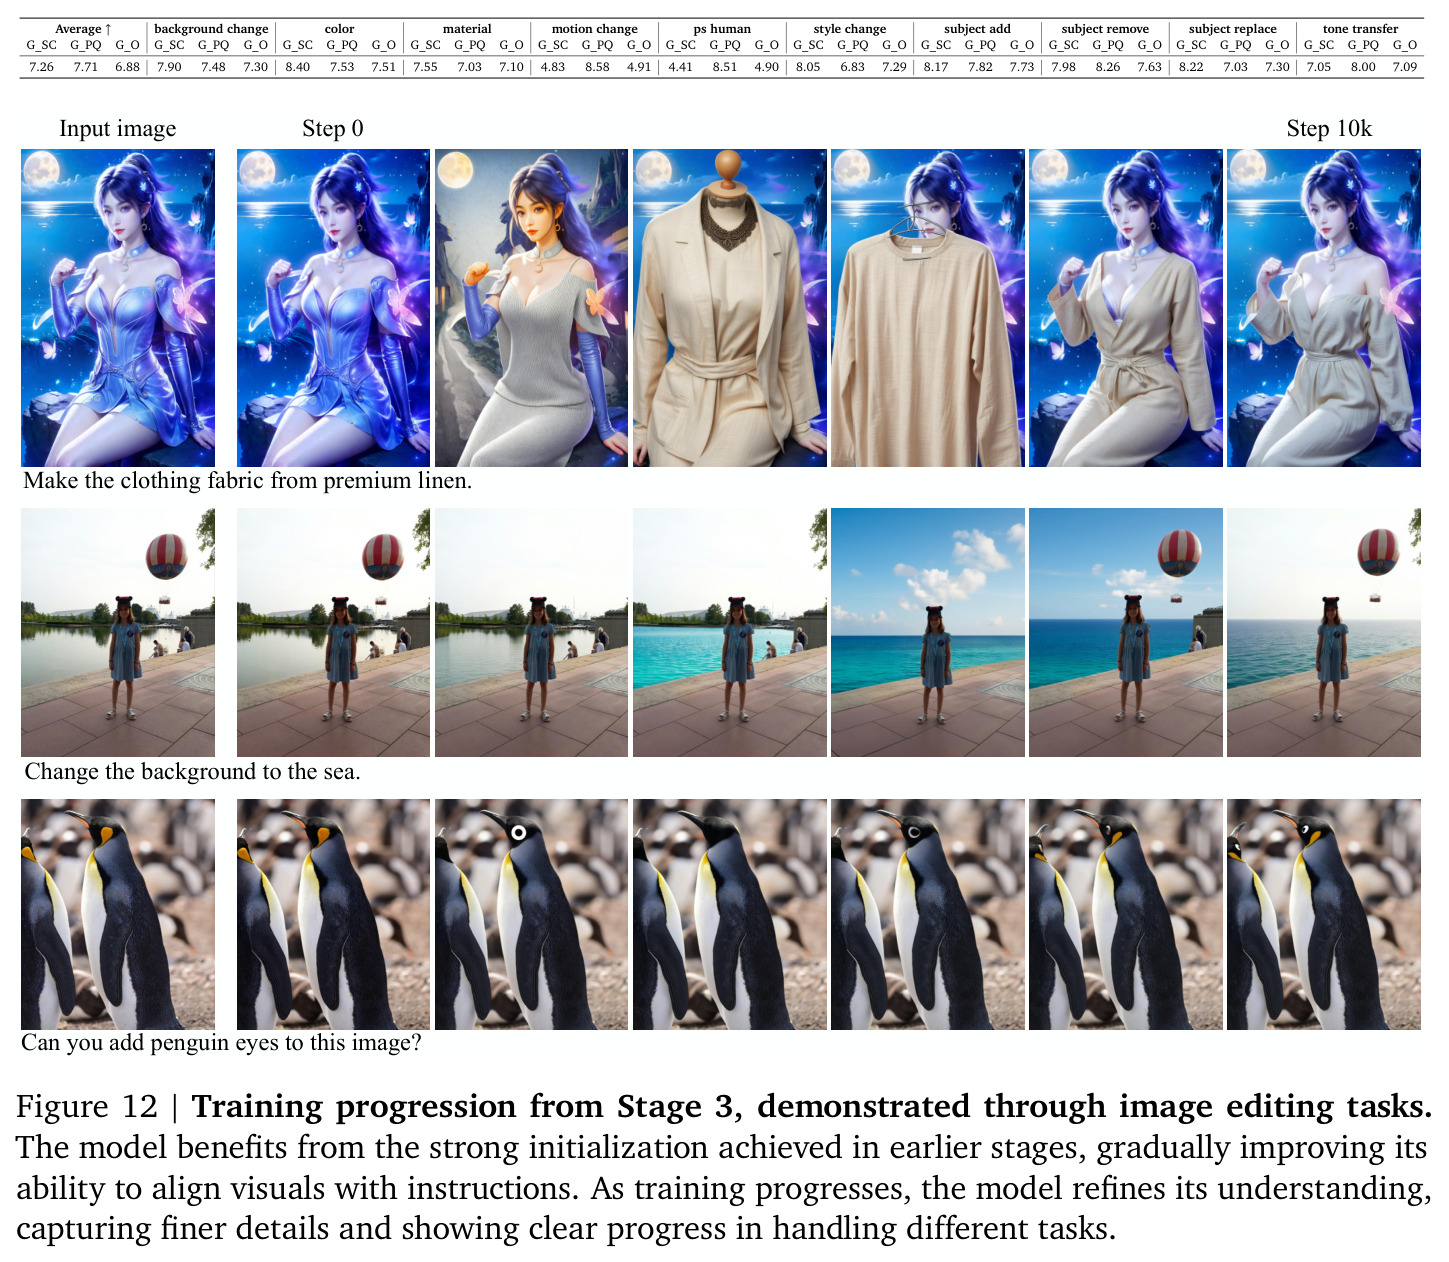Click the 'Change the background to the sea.' caption
The height and width of the screenshot is (1262, 1449).
192,772
